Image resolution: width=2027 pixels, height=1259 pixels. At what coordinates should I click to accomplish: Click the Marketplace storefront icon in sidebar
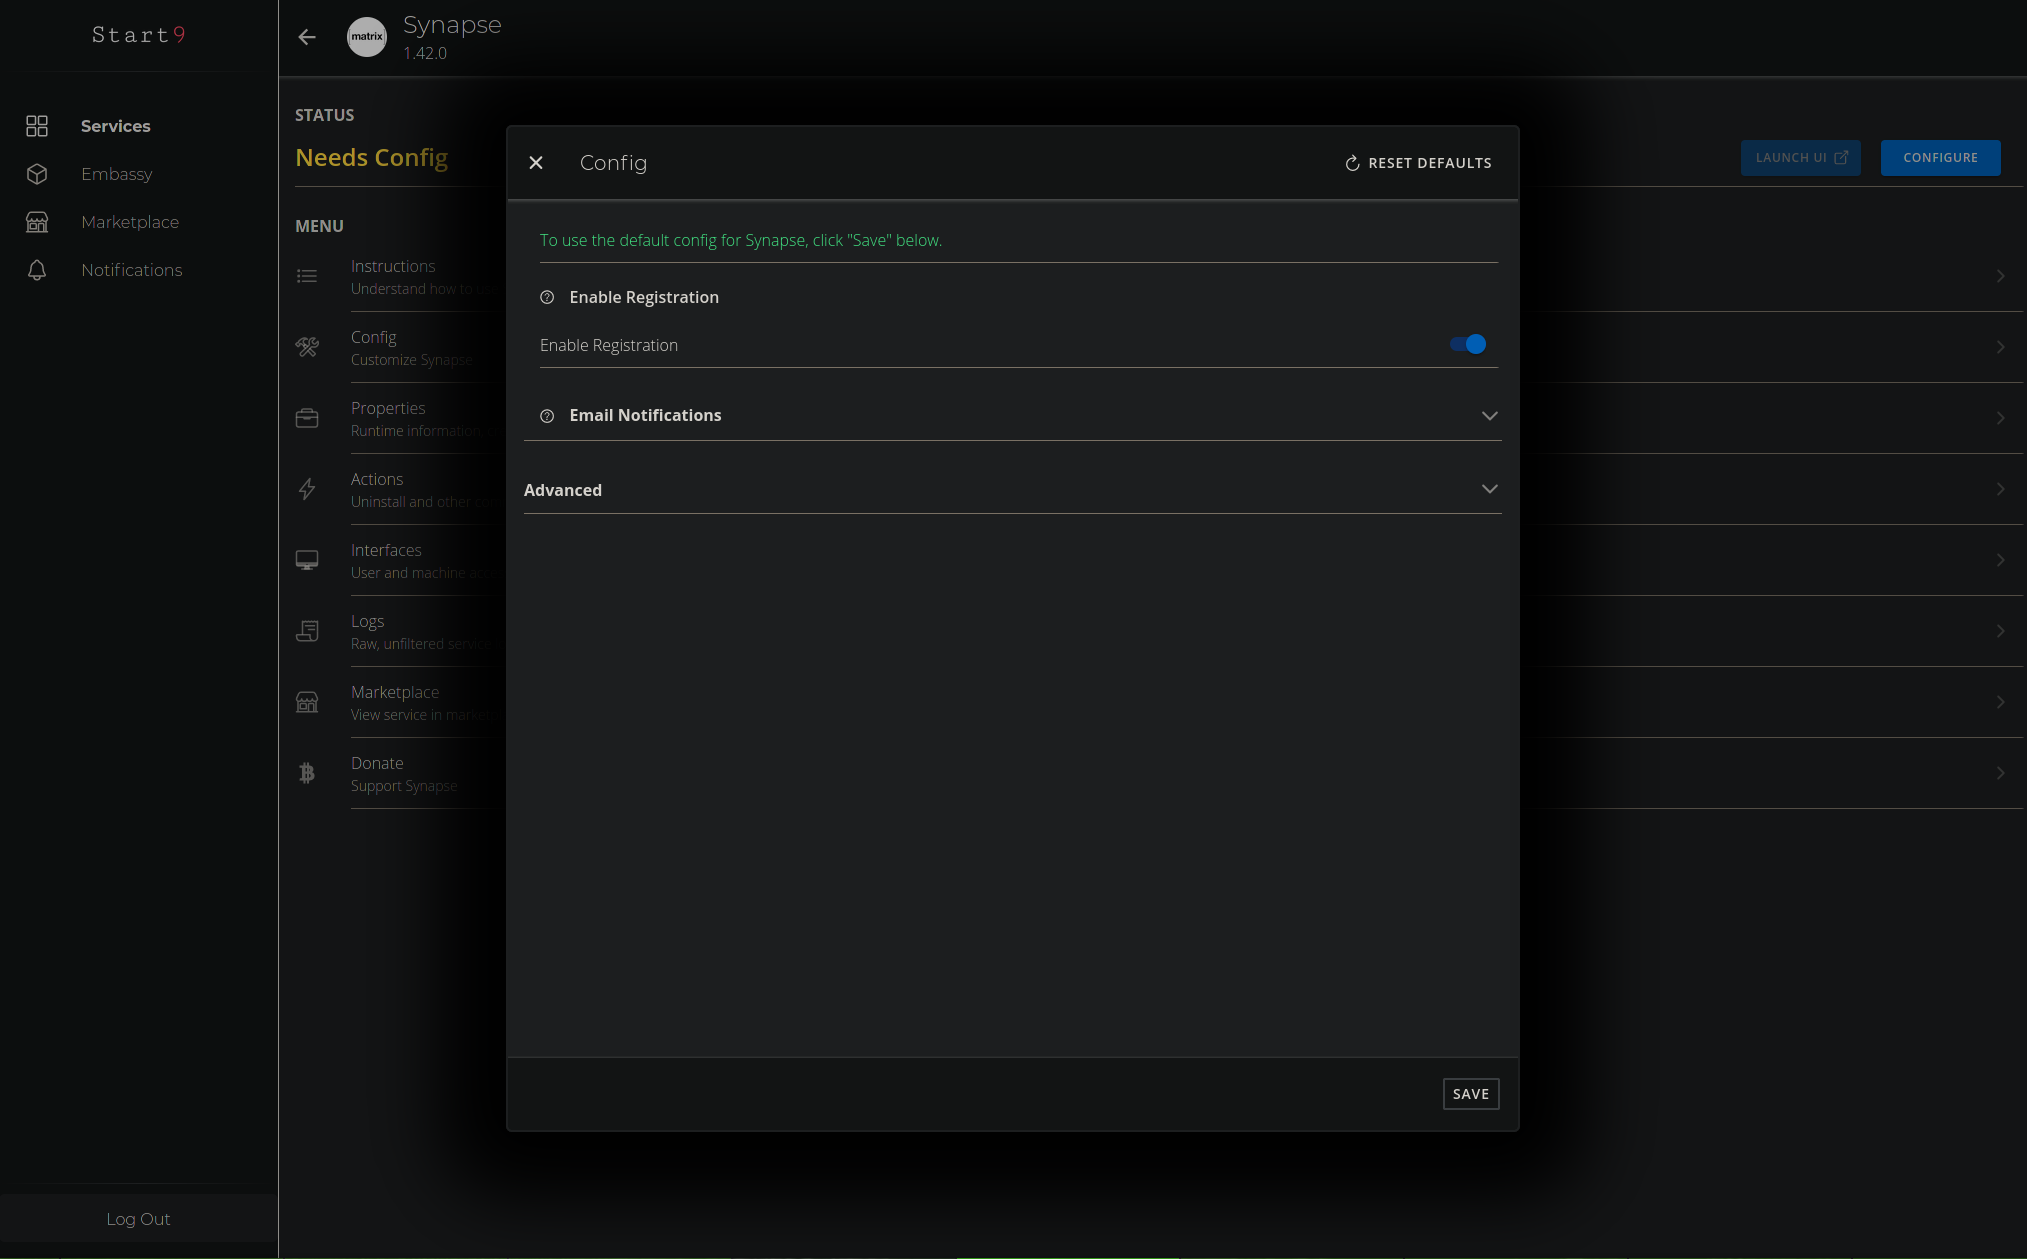tap(37, 222)
